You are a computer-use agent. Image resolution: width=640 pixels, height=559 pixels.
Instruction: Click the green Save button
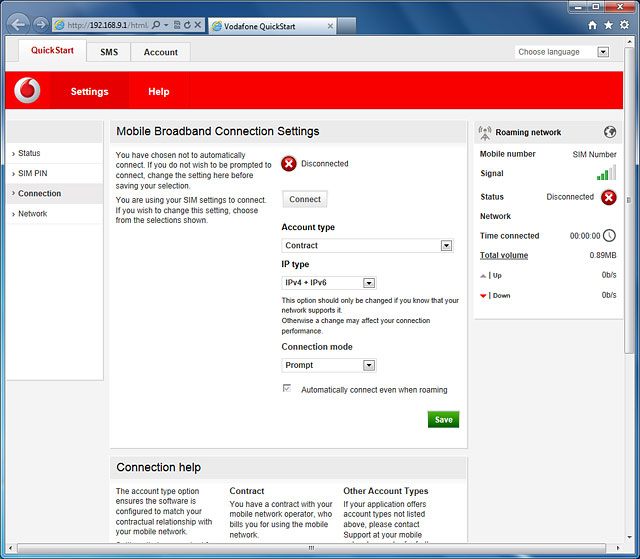[443, 420]
